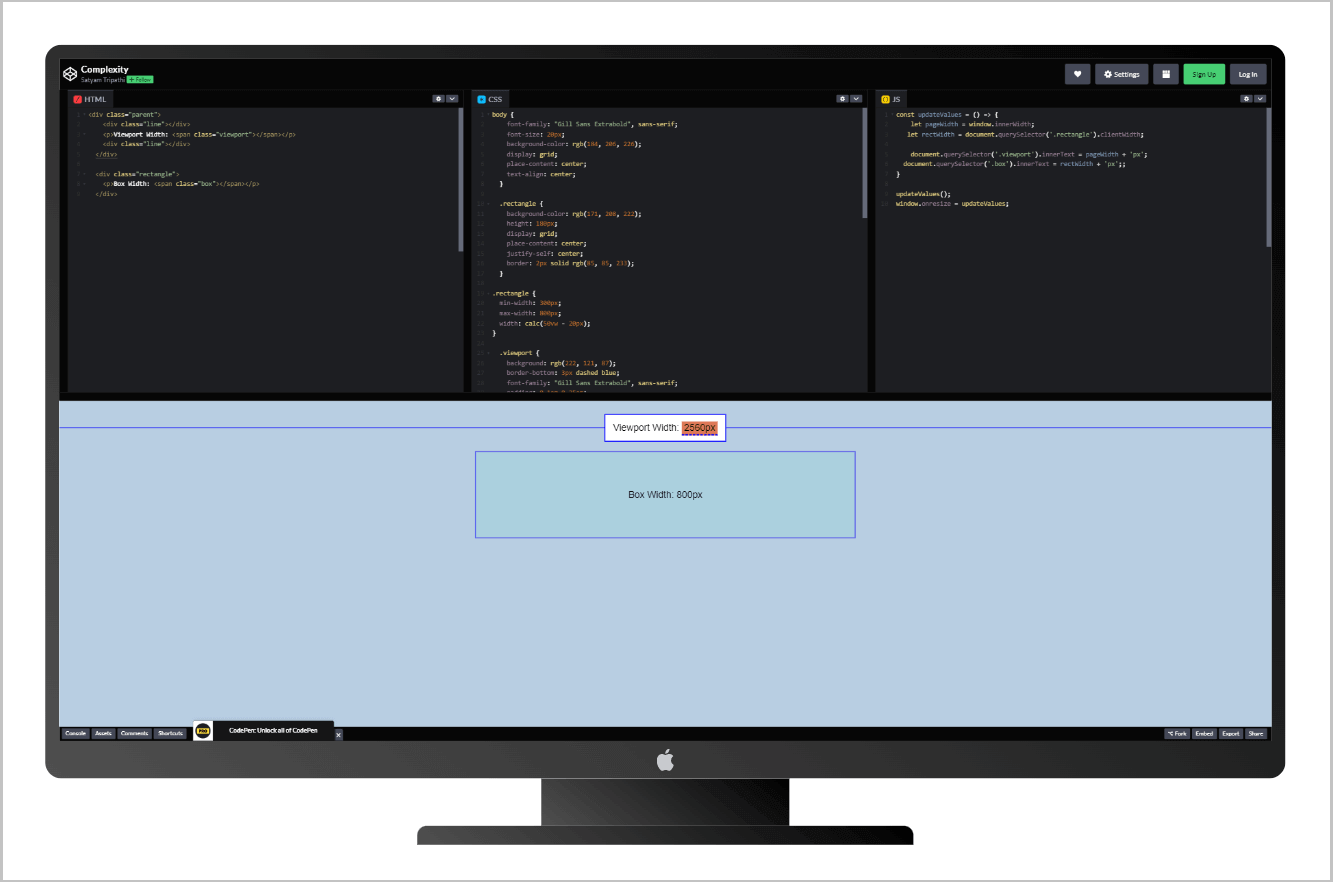Open JS editor gear settings

point(1246,99)
